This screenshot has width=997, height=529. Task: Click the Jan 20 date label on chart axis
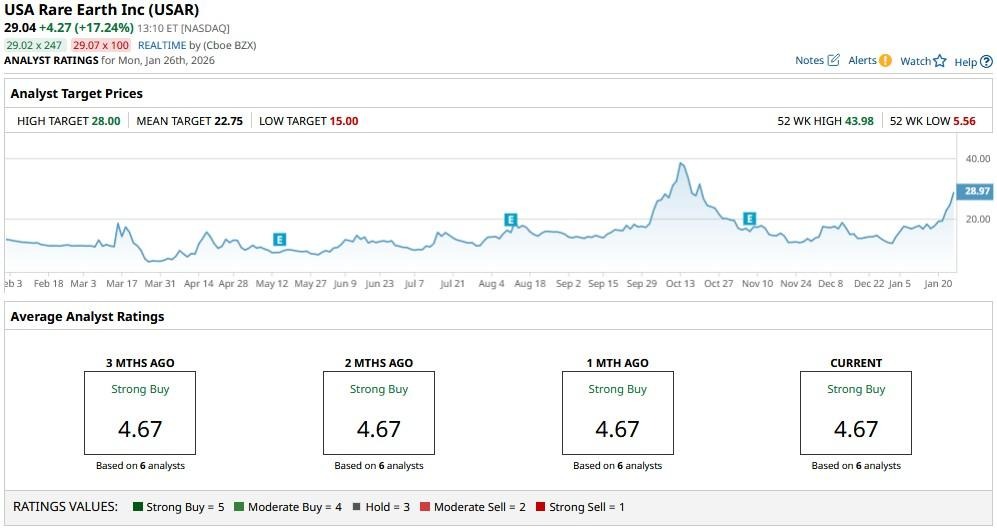point(939,284)
